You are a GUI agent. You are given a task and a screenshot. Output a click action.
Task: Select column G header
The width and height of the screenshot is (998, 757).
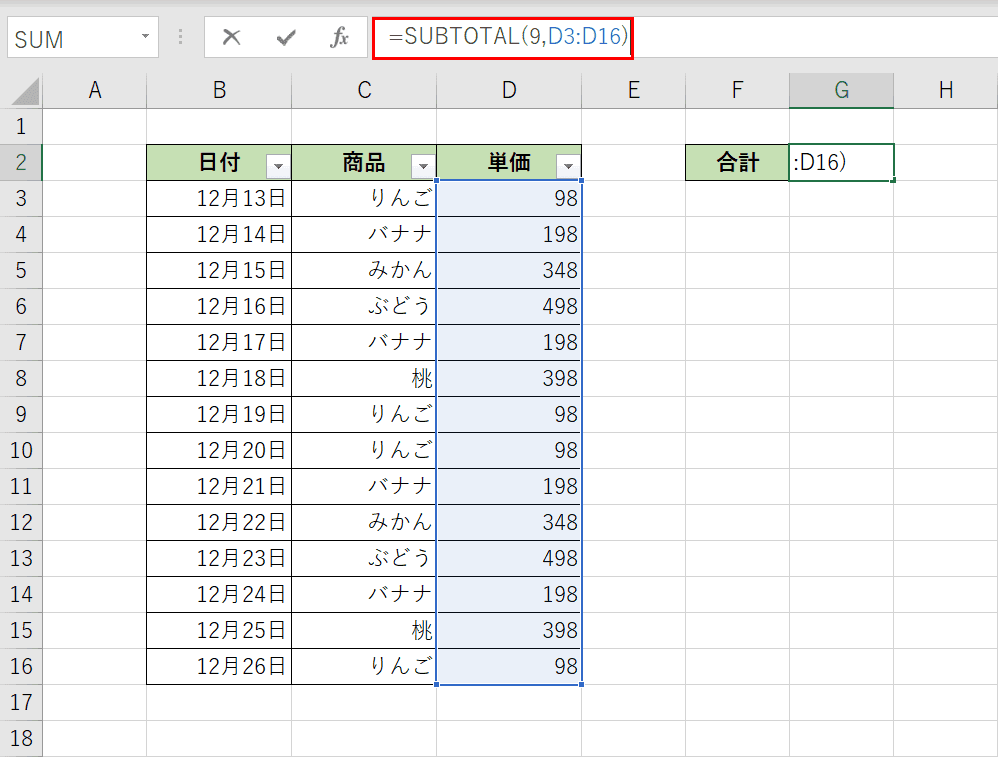(841, 90)
